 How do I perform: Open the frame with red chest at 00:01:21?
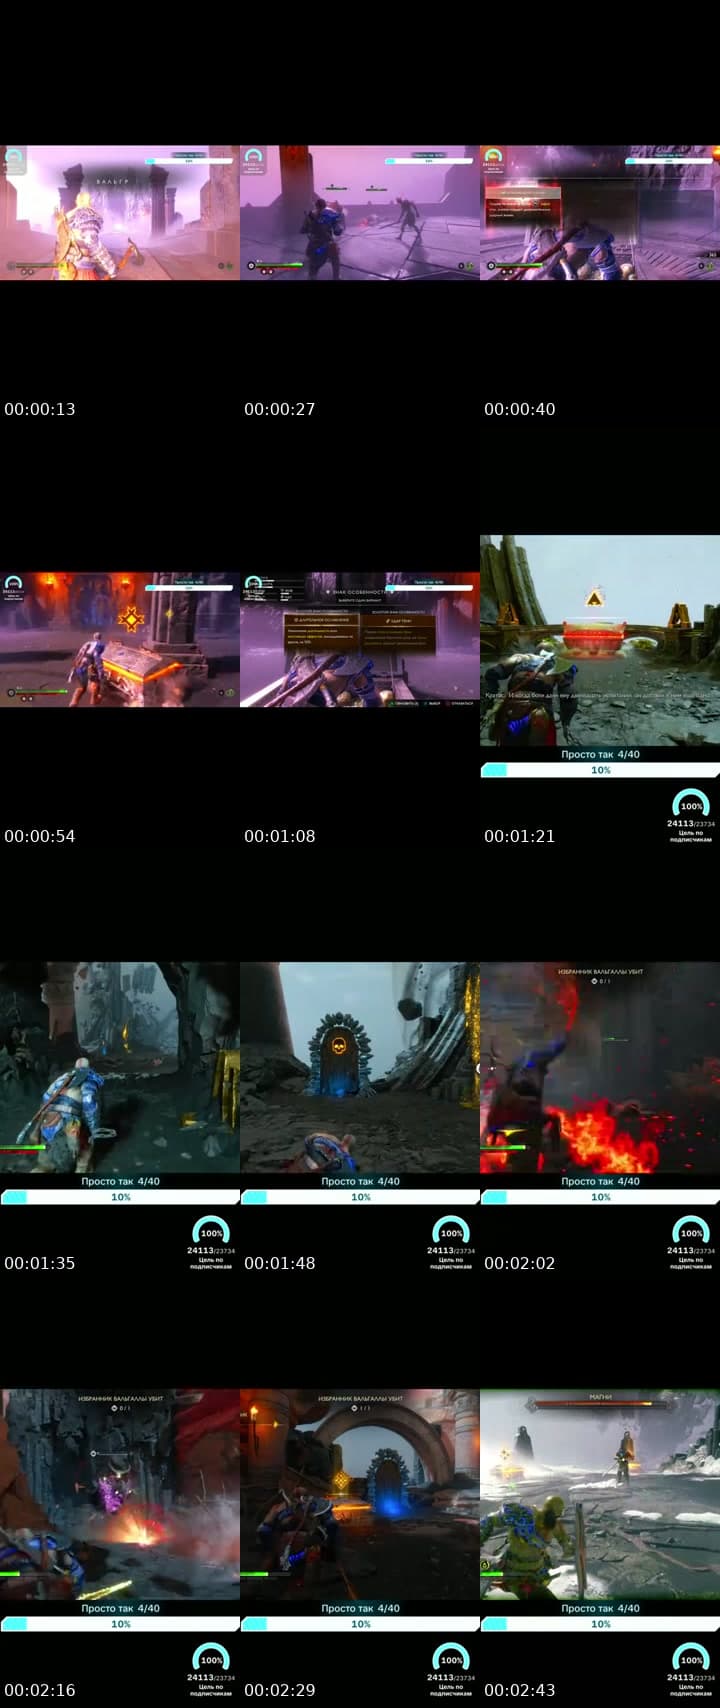(600, 640)
